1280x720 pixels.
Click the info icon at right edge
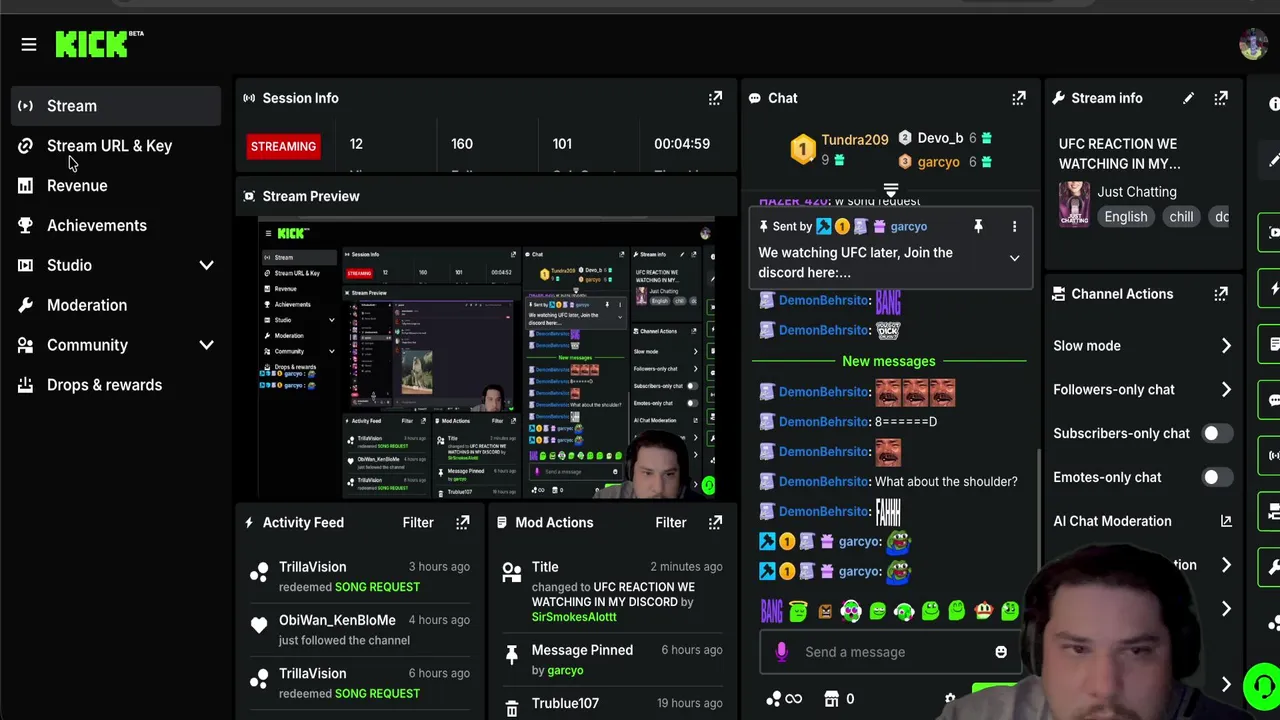tap(1274, 104)
